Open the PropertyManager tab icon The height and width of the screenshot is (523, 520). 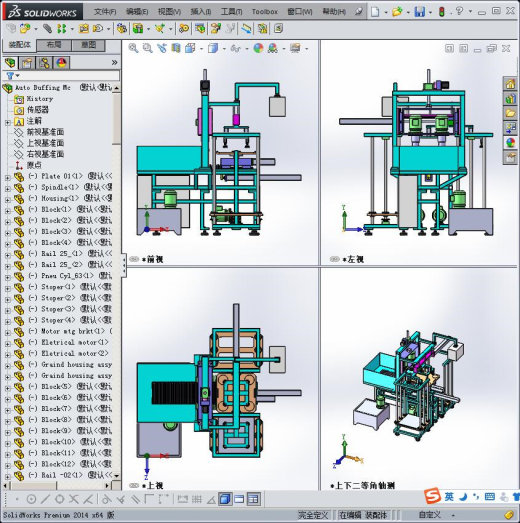(x=27, y=63)
